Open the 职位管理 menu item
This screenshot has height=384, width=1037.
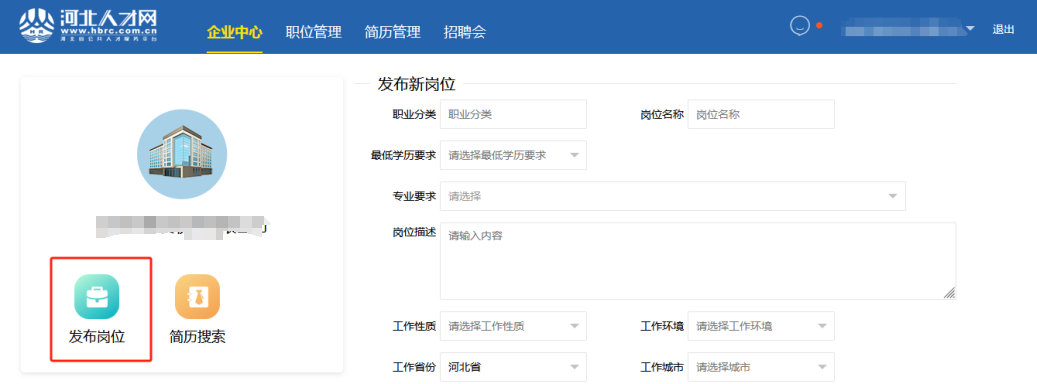313,32
